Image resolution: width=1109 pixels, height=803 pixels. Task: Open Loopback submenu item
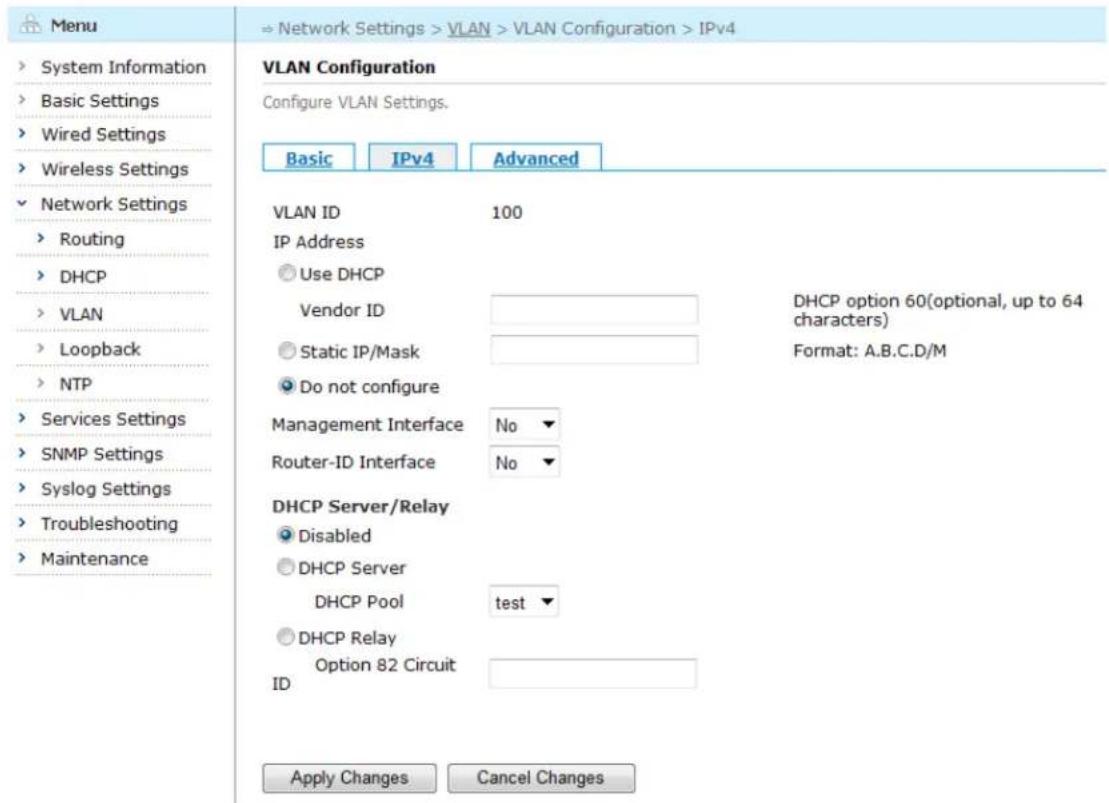click(100, 349)
